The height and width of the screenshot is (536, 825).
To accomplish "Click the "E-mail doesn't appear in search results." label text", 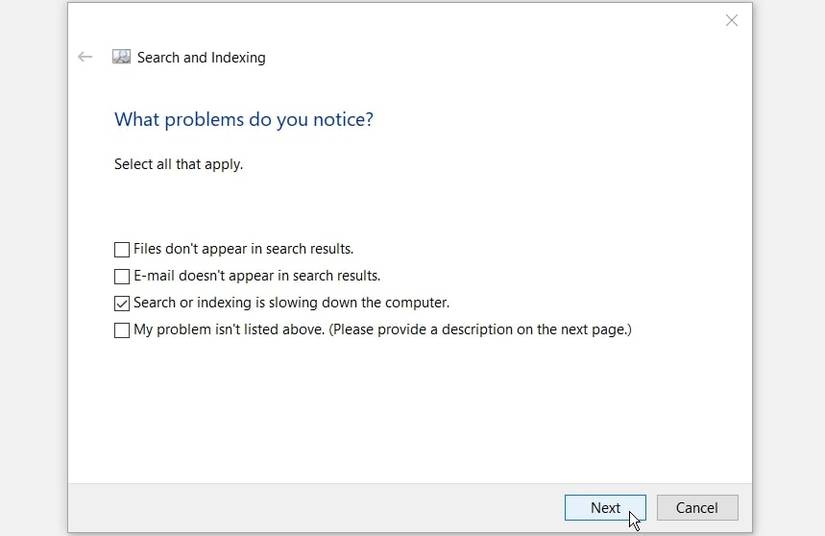I will pyautogui.click(x=257, y=276).
